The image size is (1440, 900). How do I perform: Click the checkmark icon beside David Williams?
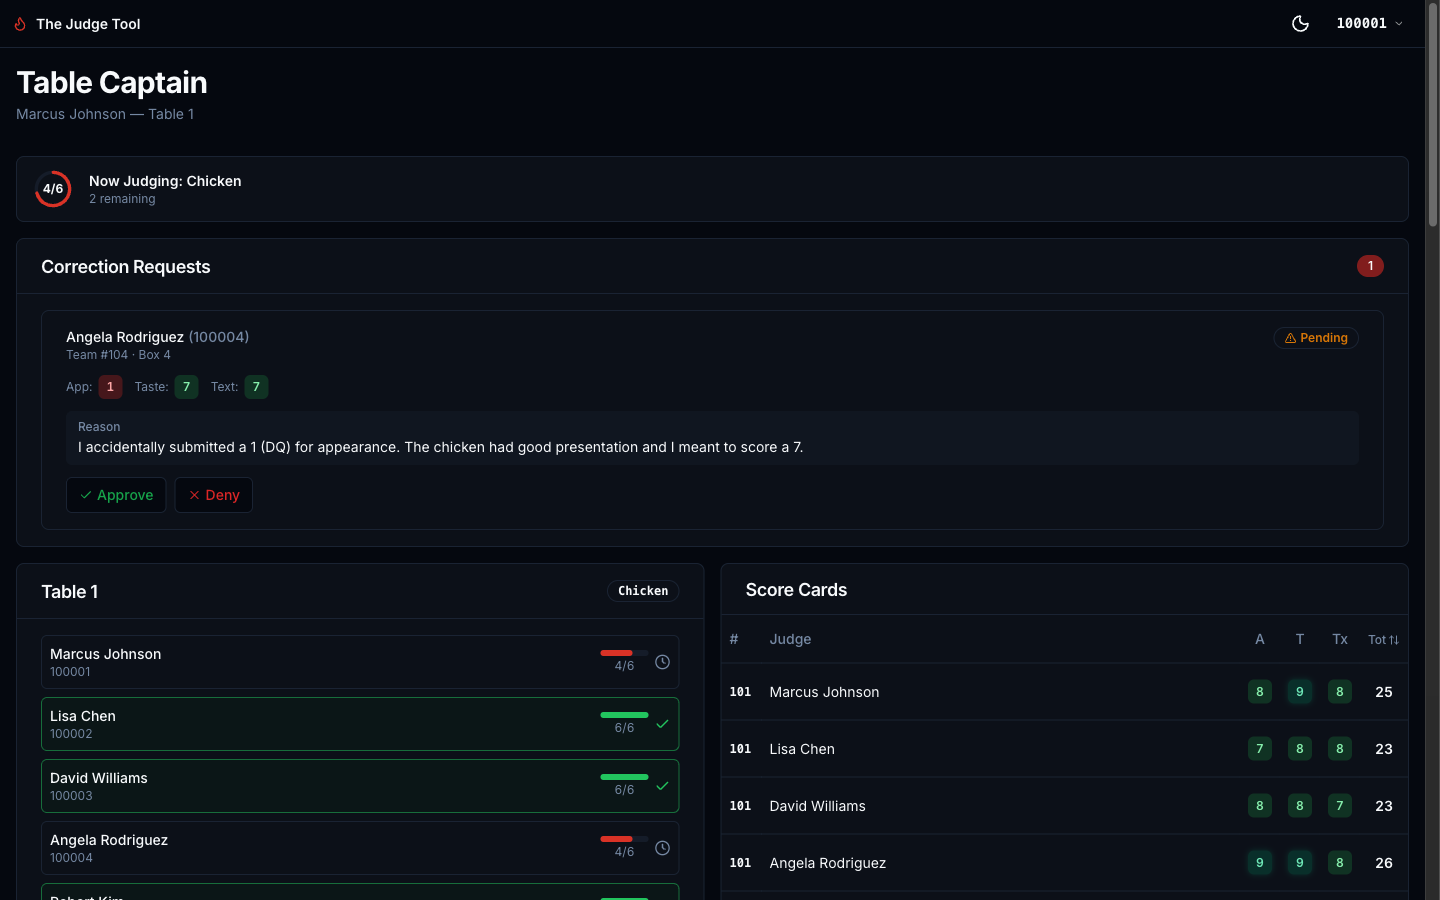[x=662, y=786]
